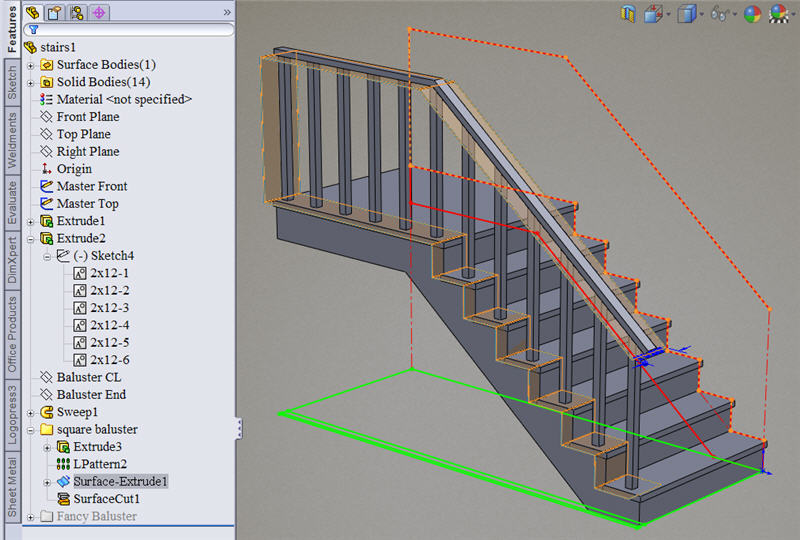Select the 2x12-3 block
800x540 pixels.
(110, 308)
